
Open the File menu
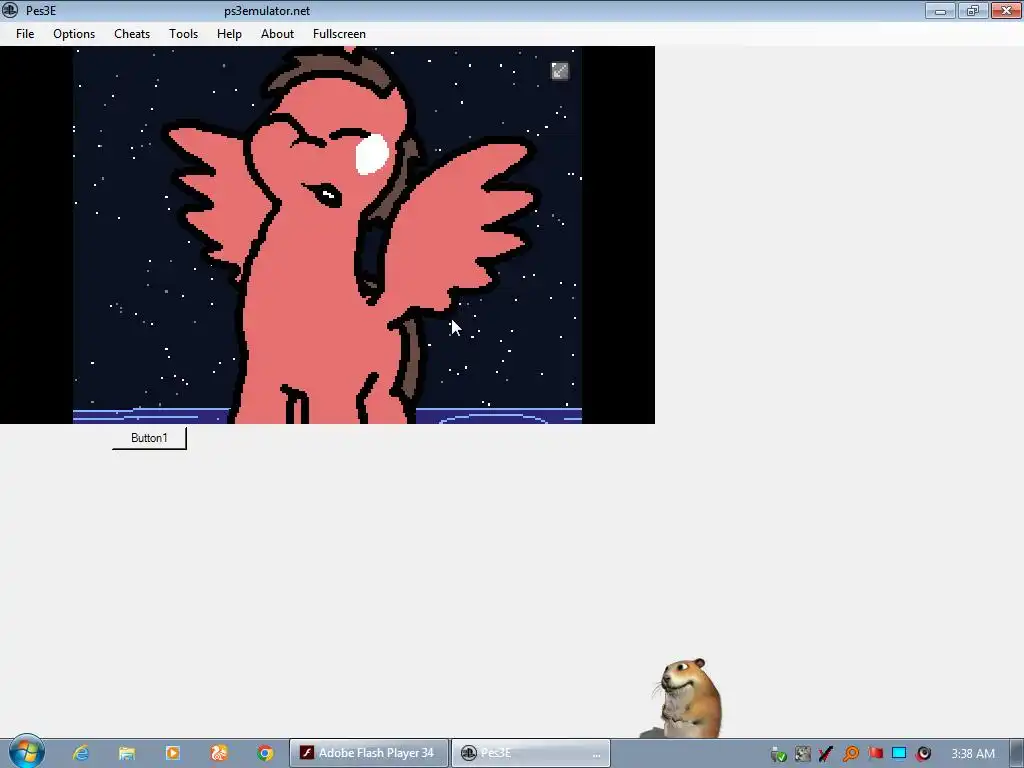coord(25,34)
